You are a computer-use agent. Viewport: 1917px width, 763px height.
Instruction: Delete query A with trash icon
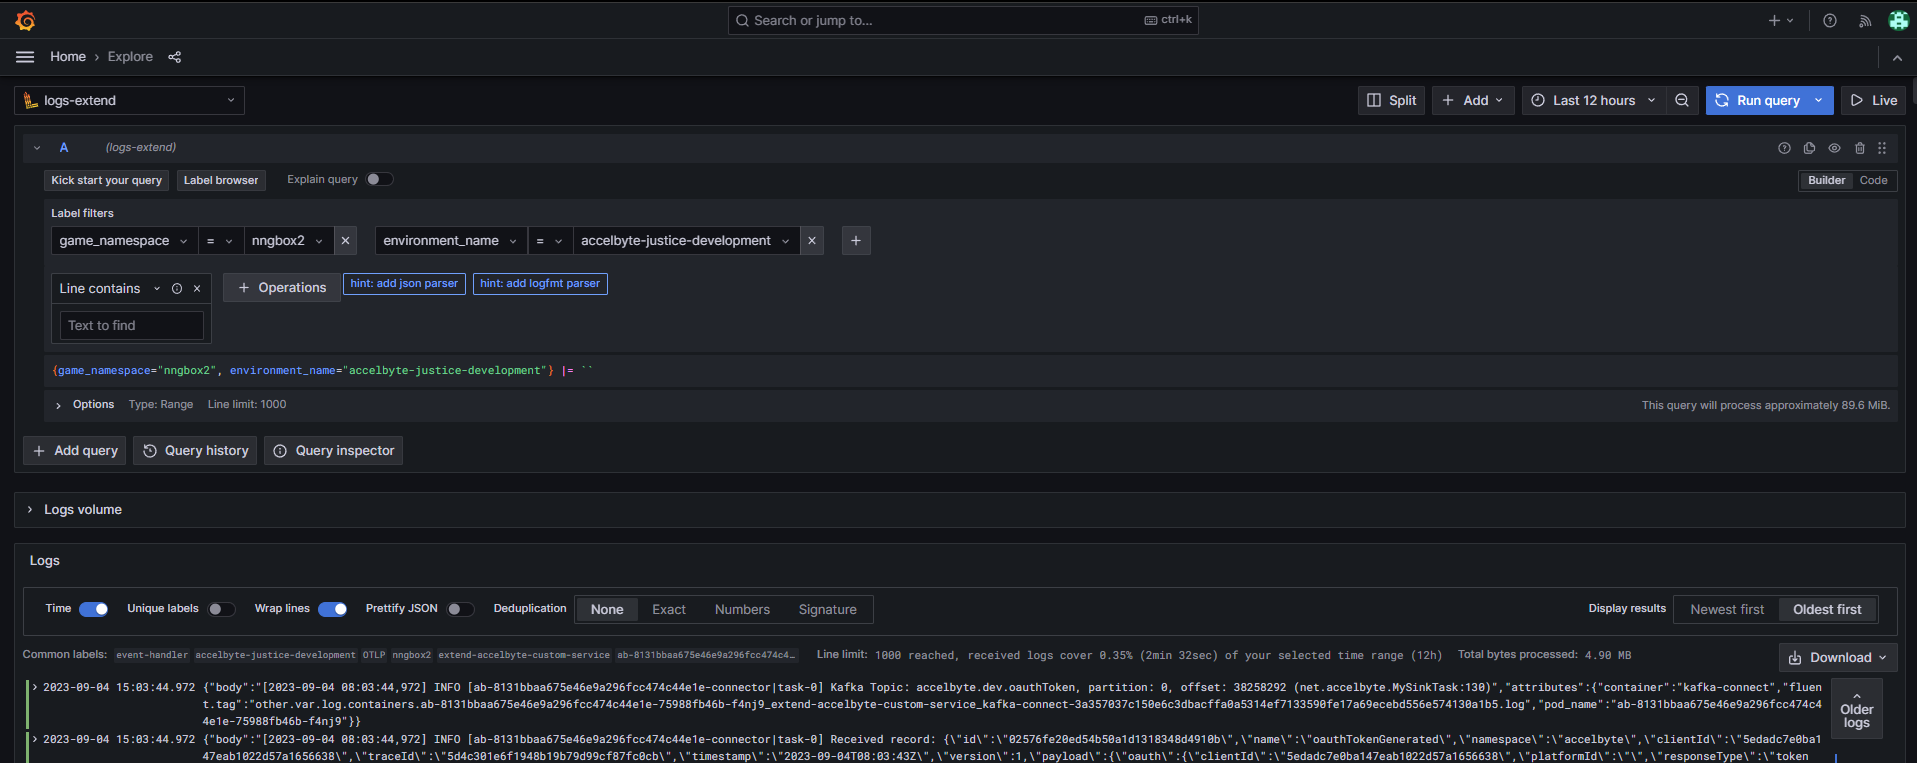click(1860, 148)
